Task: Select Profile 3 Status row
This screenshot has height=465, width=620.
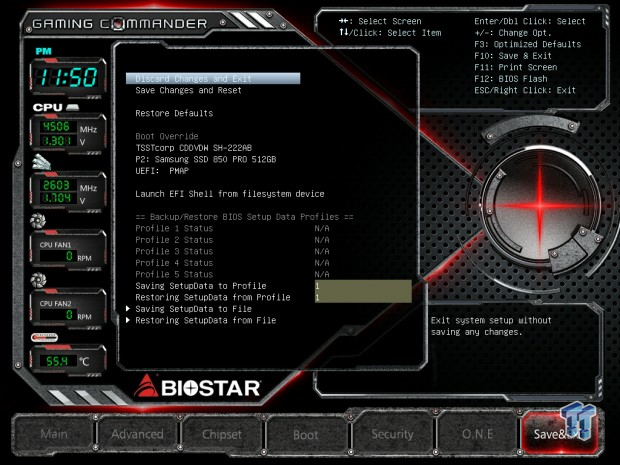Action: (232, 251)
